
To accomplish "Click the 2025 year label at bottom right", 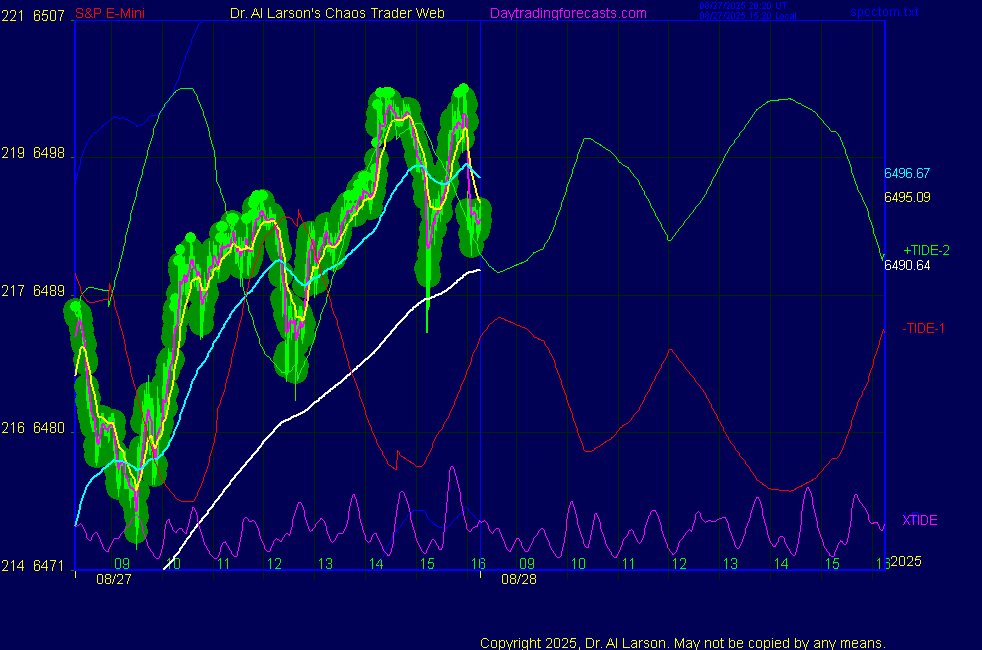I will pos(905,561).
